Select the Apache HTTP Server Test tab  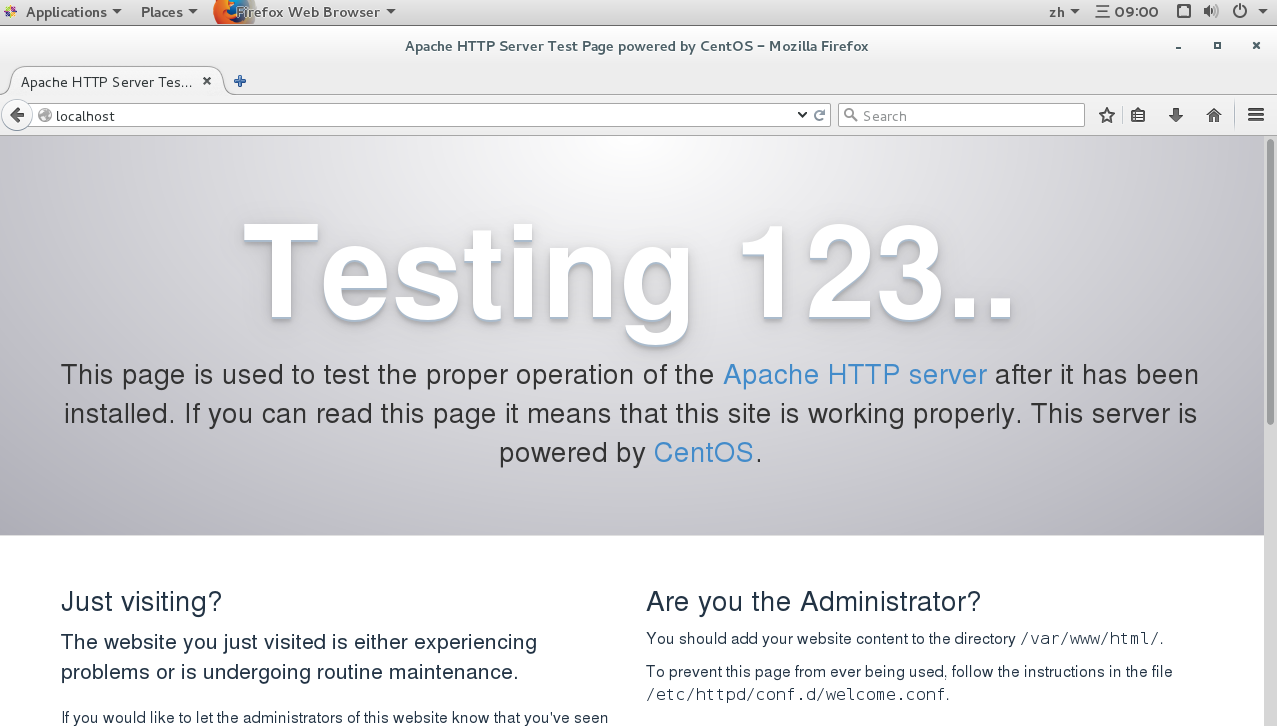click(x=106, y=82)
